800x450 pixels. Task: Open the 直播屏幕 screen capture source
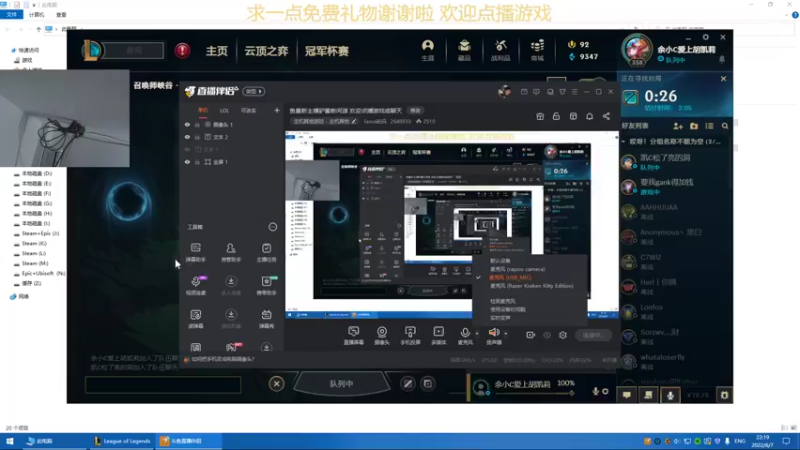(353, 336)
